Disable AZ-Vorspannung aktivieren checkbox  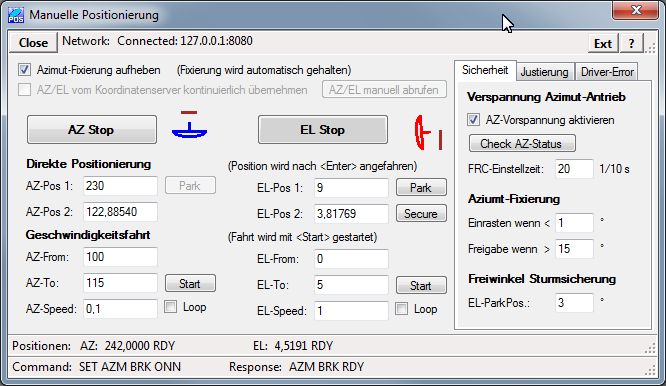tap(473, 120)
